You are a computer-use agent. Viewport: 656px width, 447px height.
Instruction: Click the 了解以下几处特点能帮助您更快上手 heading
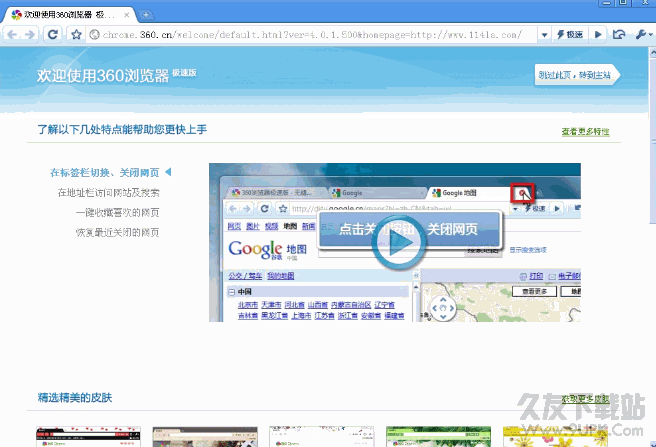[122, 129]
